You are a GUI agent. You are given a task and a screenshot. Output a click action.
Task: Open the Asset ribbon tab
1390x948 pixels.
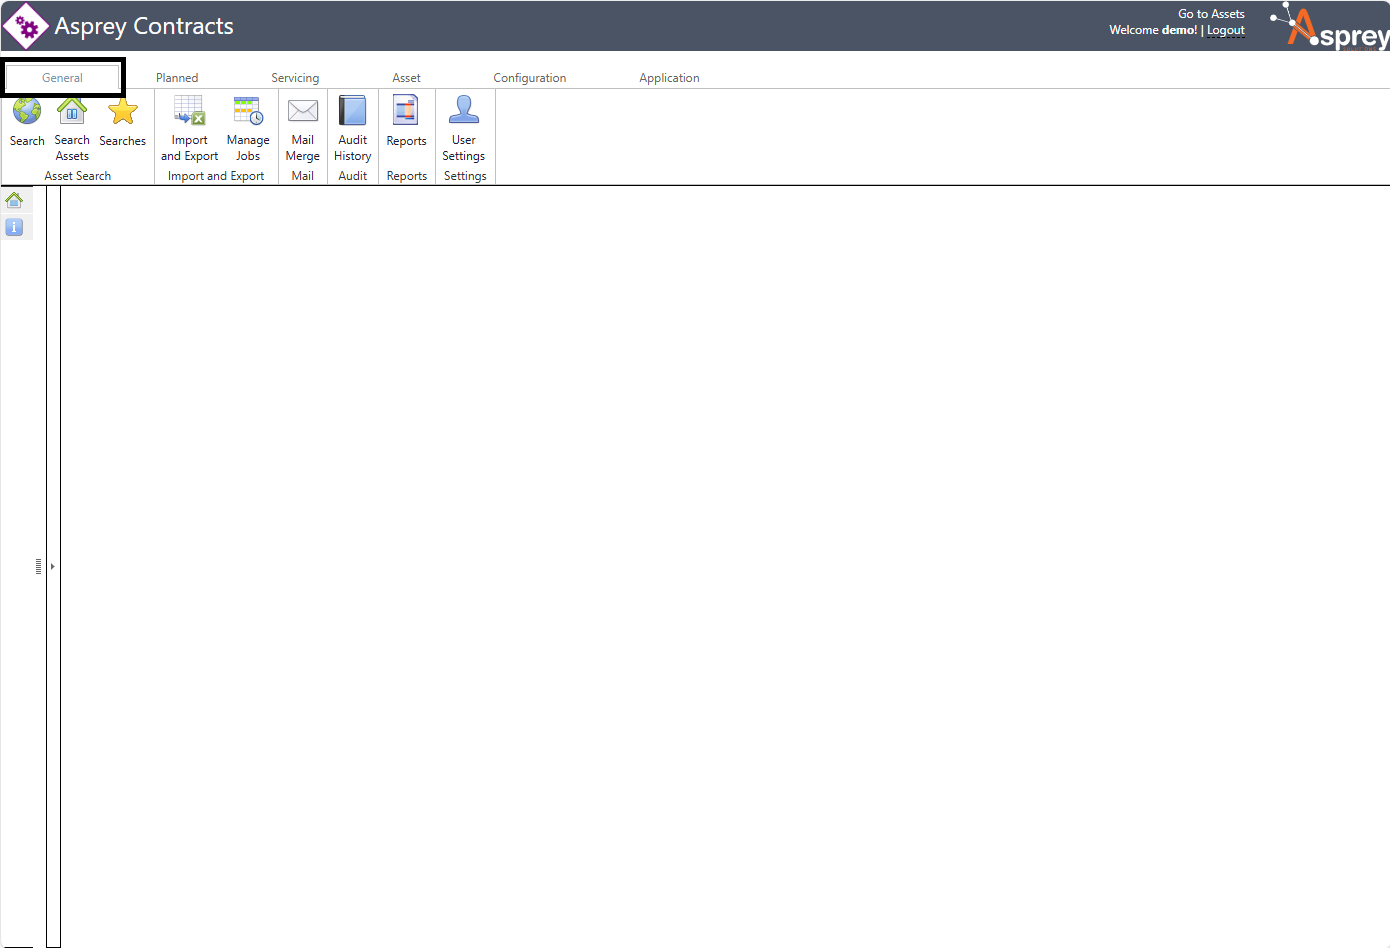(x=406, y=78)
